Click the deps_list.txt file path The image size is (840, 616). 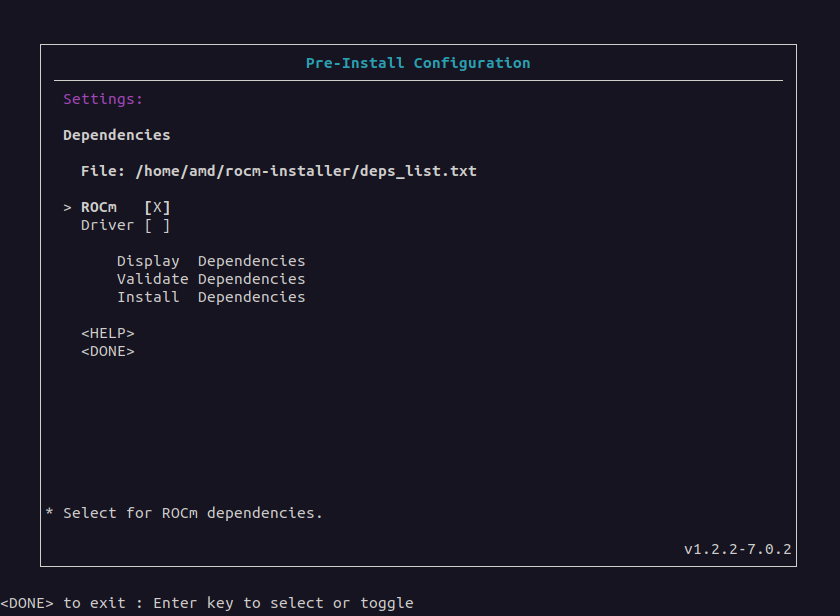306,171
